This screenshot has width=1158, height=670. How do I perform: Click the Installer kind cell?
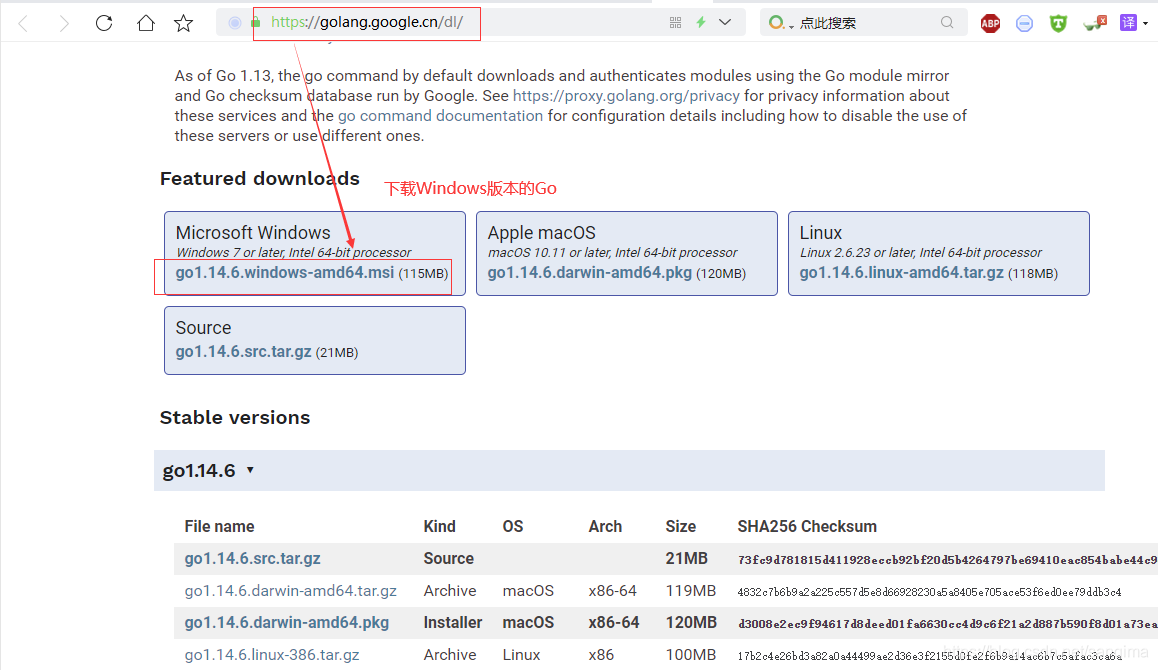click(x=453, y=623)
